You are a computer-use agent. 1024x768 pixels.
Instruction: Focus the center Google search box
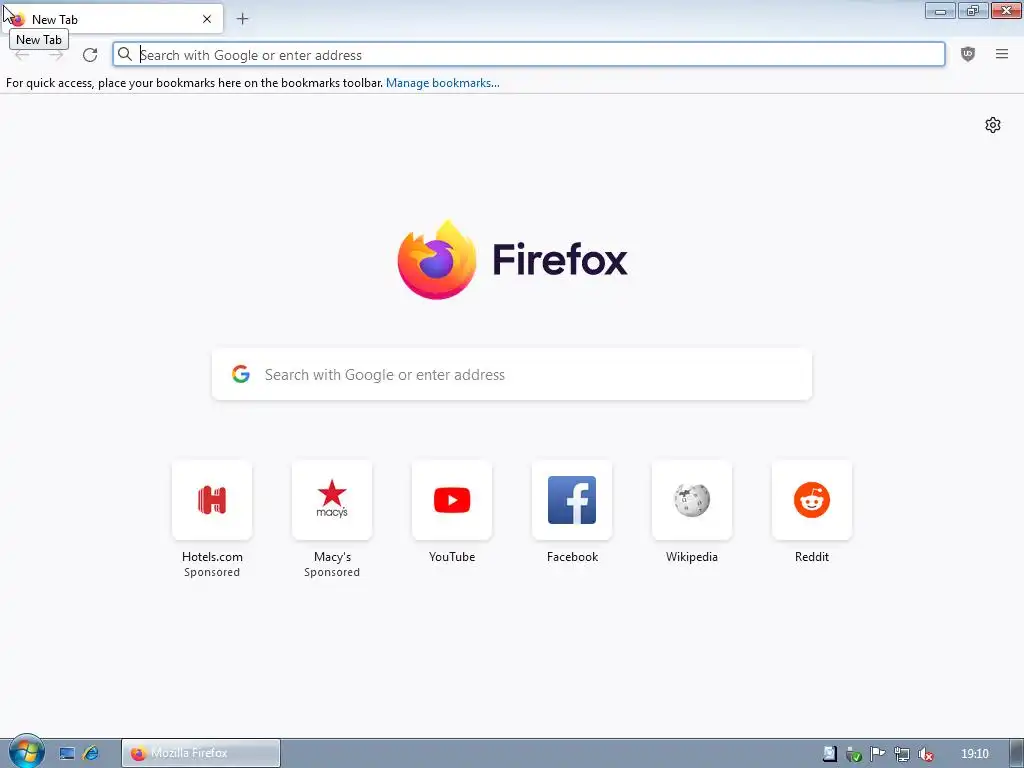pyautogui.click(x=512, y=374)
